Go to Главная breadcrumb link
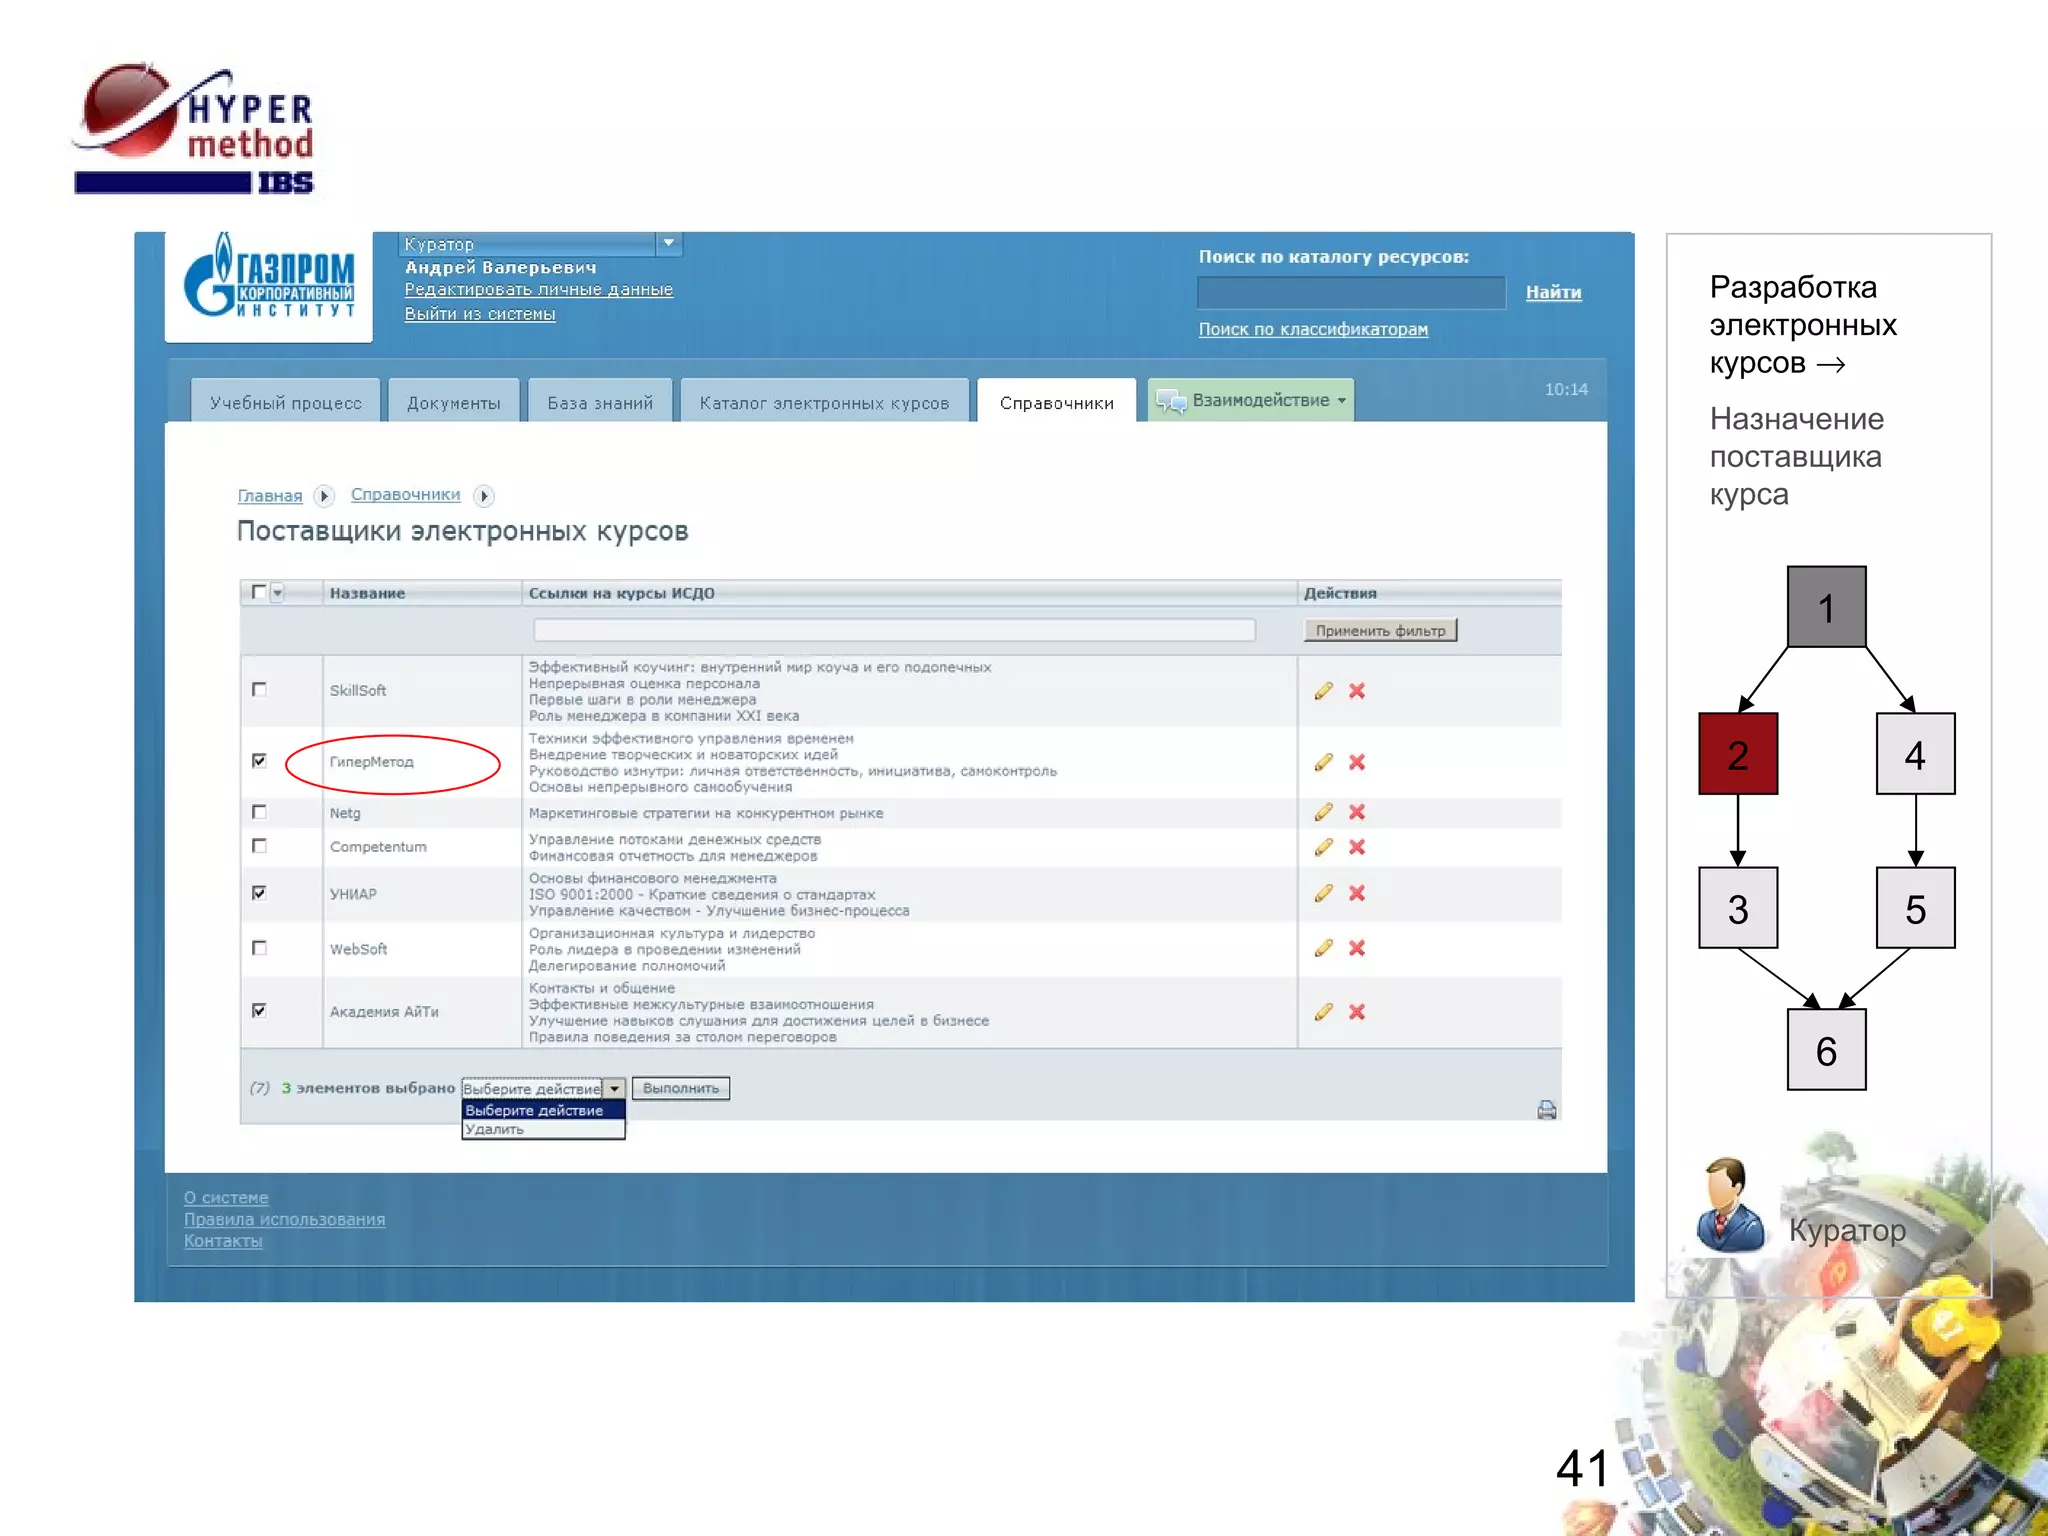Image resolution: width=2048 pixels, height=1536 pixels. pyautogui.click(x=270, y=496)
